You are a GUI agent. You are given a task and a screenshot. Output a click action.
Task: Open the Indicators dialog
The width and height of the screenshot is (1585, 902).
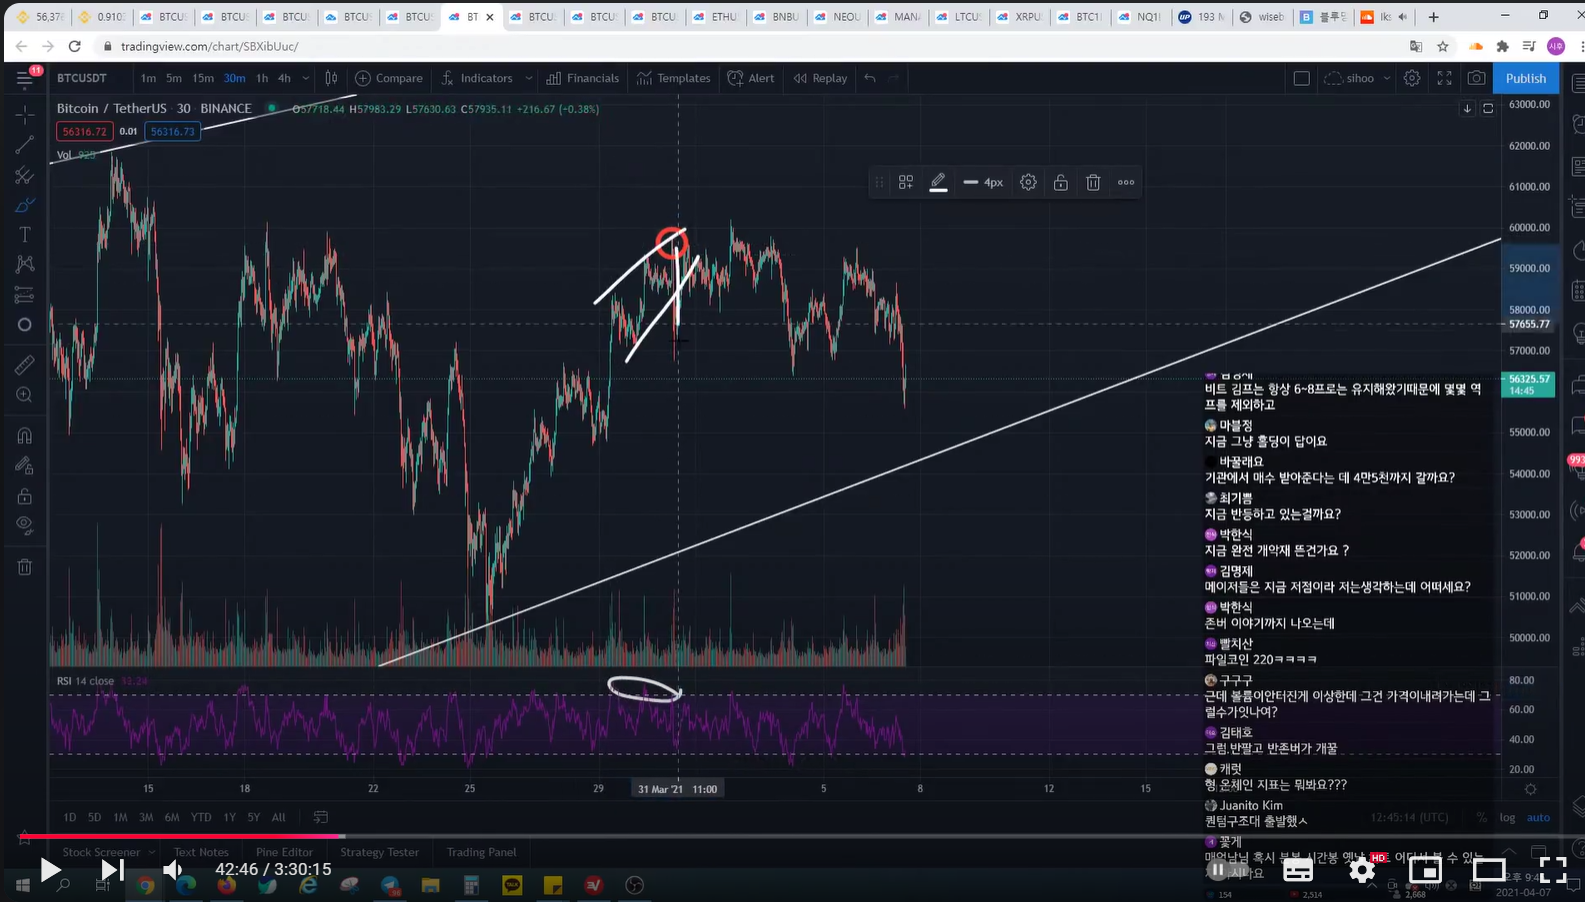tap(477, 78)
